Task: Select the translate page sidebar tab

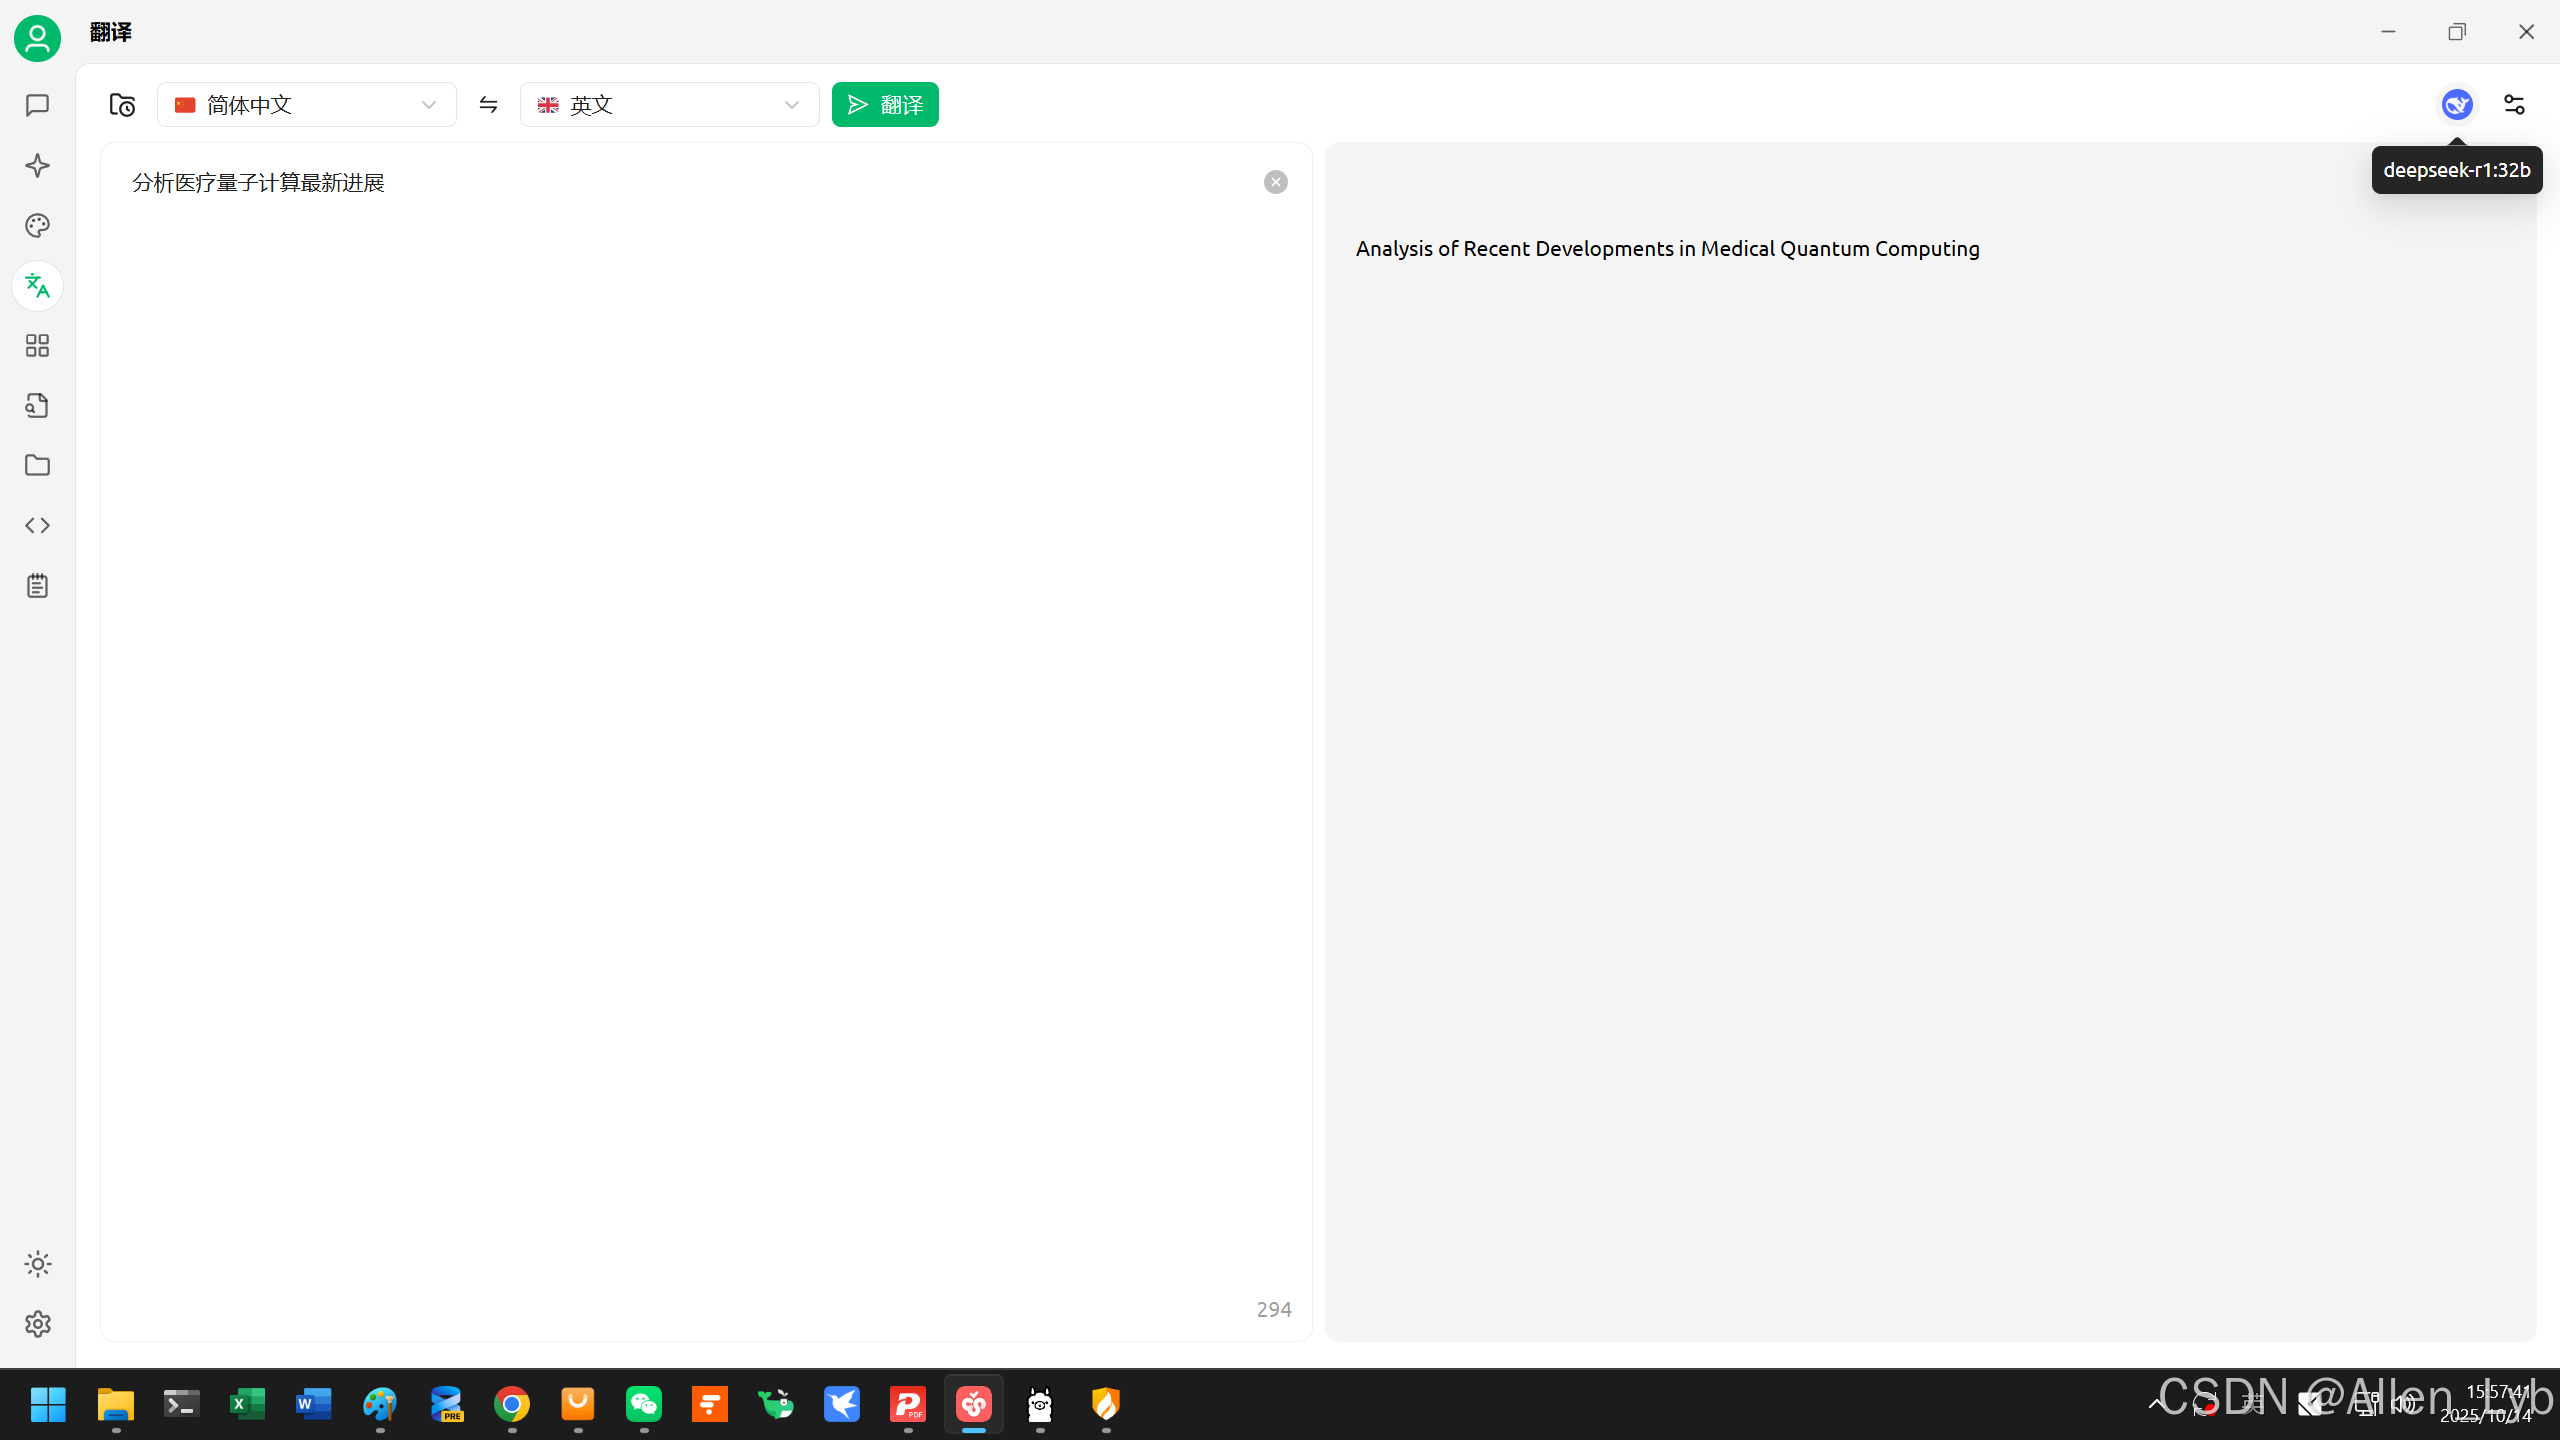Action: coord(37,286)
